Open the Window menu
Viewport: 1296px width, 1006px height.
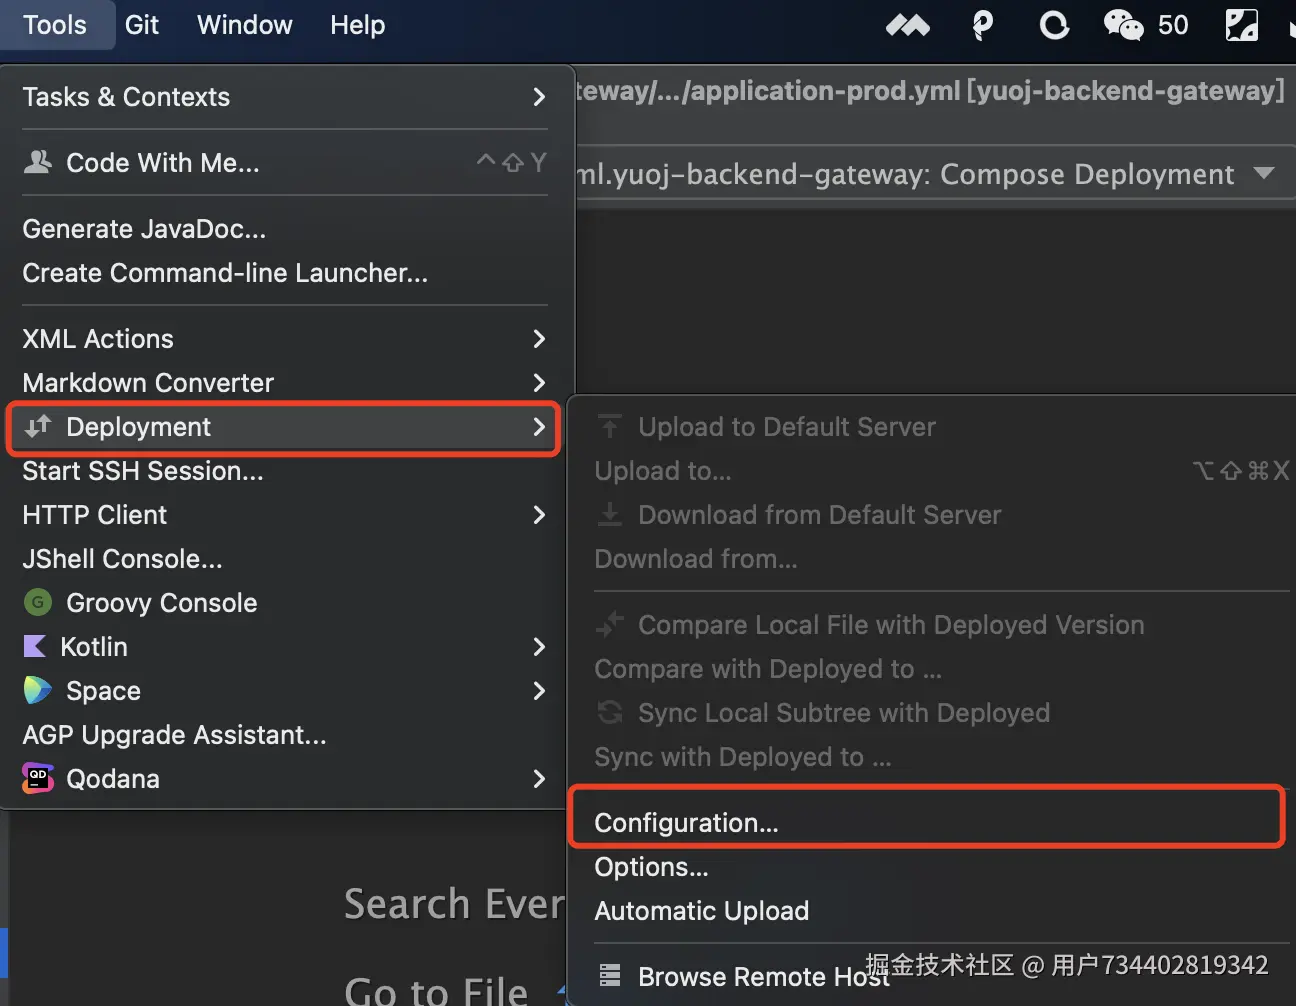245,25
